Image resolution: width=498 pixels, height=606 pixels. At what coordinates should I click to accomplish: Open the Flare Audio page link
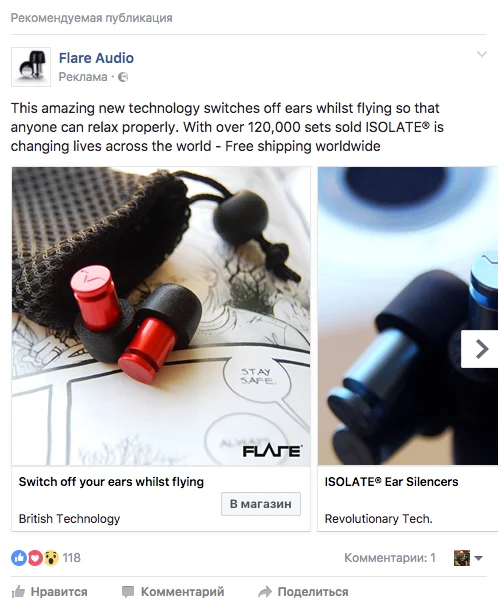(96, 58)
